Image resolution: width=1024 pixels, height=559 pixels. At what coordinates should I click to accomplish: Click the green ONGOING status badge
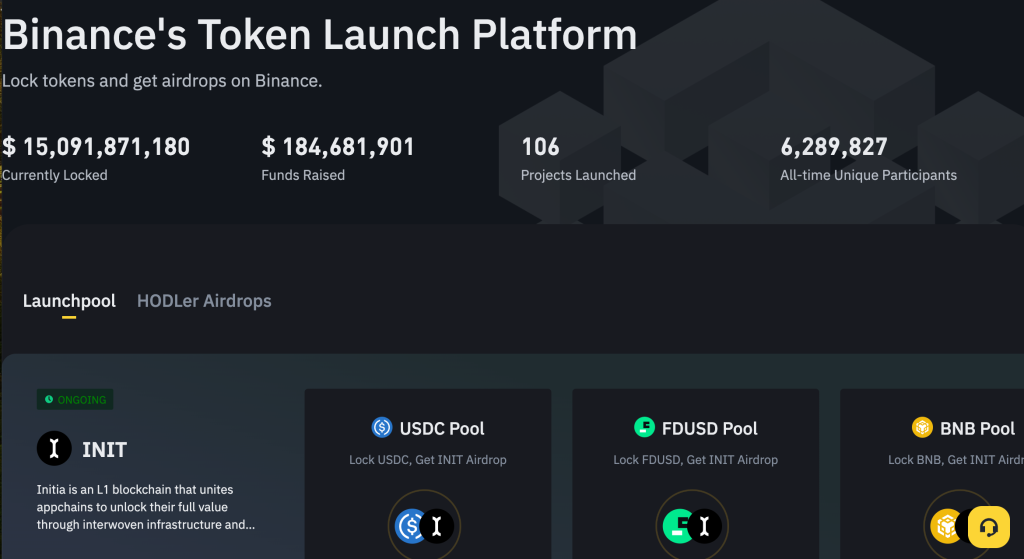pos(75,400)
